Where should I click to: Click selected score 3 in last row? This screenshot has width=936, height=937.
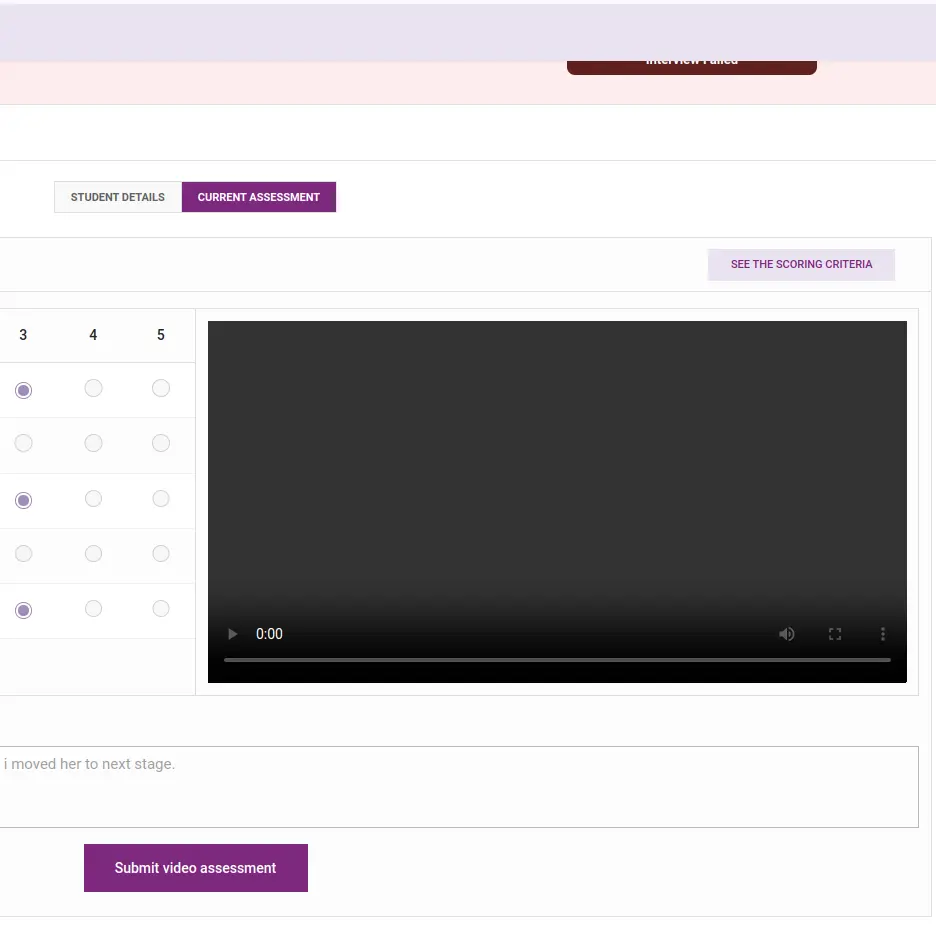coord(24,610)
